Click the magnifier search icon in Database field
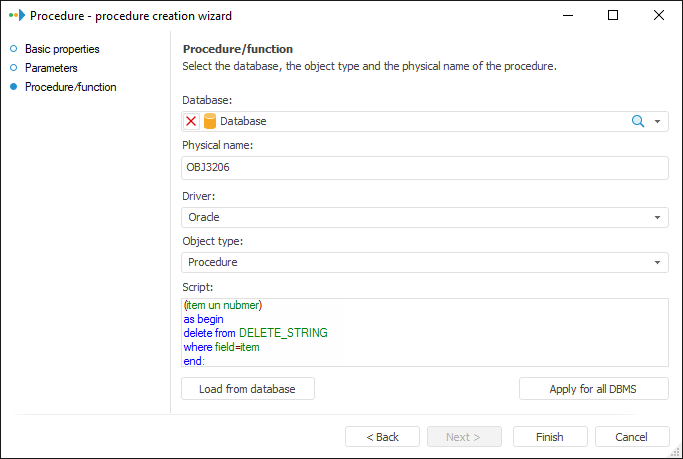The image size is (683, 459). (x=637, y=121)
